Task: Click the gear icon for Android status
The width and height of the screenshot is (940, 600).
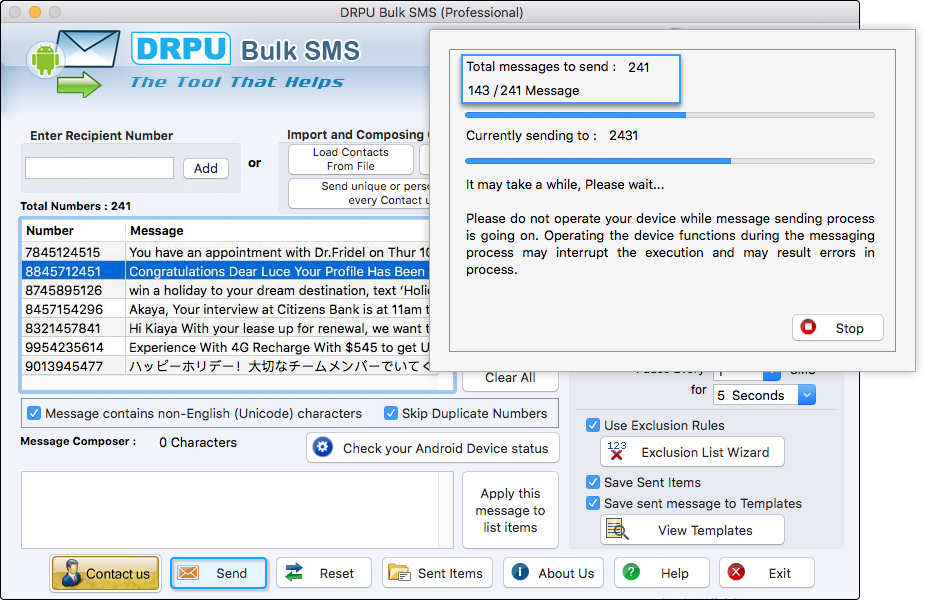Action: tap(323, 447)
